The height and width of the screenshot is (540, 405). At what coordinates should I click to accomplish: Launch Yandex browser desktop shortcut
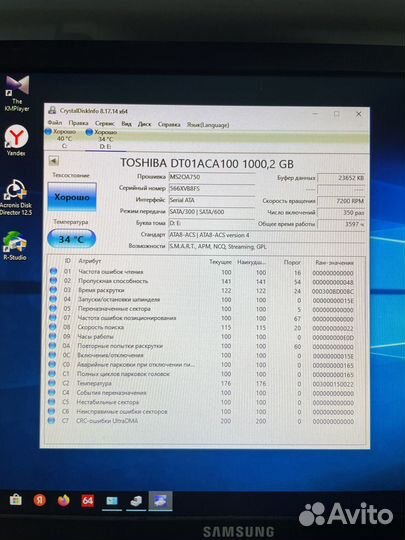(16, 141)
